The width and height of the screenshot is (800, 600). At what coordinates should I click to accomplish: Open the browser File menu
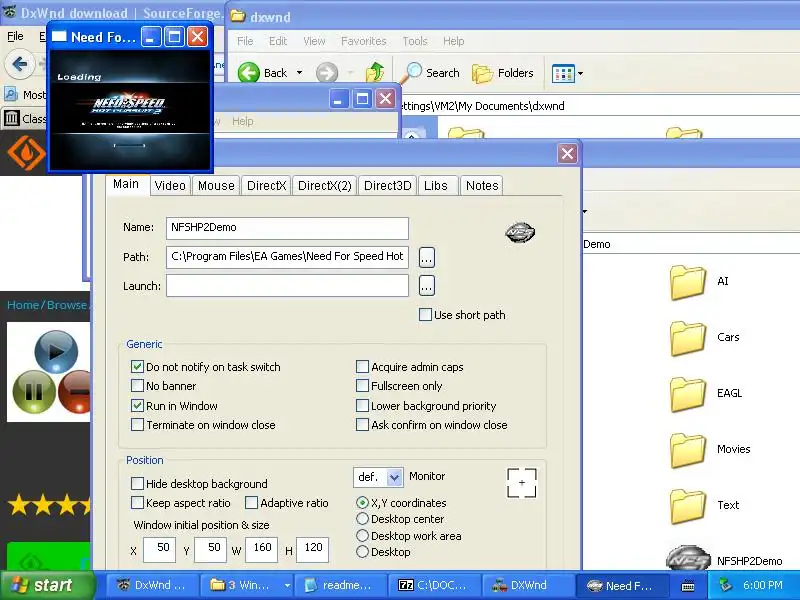15,36
